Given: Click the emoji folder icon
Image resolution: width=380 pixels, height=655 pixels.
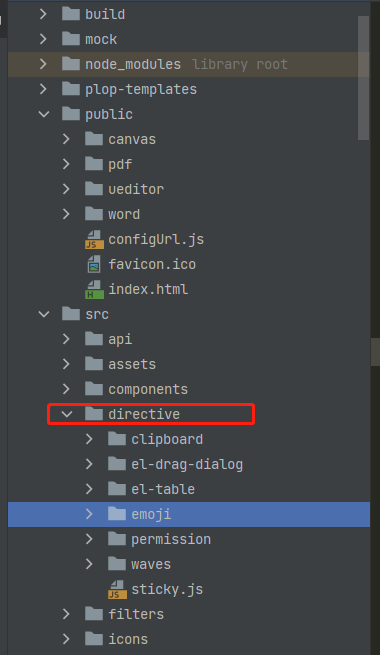Looking at the screenshot, I should tap(117, 514).
